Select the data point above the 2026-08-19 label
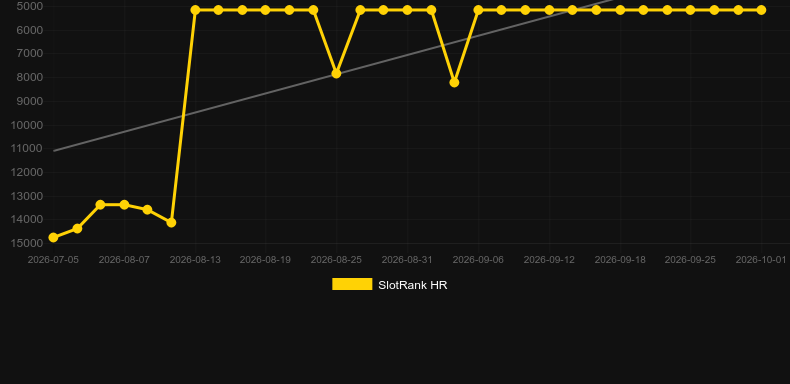 coord(266,10)
